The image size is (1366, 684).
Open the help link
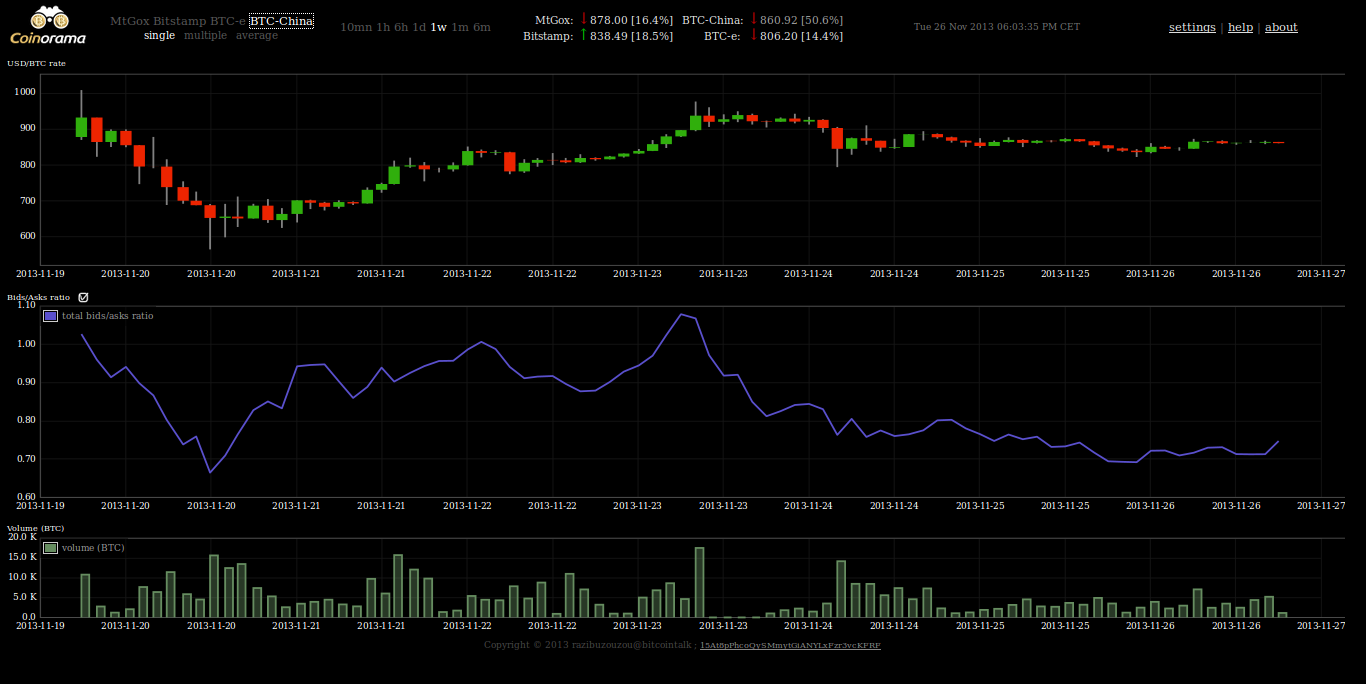1240,27
